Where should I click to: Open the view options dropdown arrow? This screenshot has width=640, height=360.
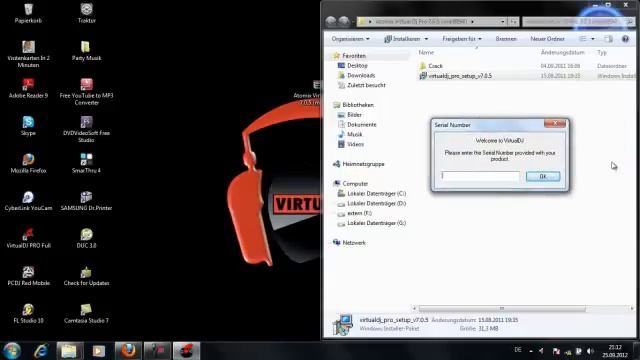point(593,39)
